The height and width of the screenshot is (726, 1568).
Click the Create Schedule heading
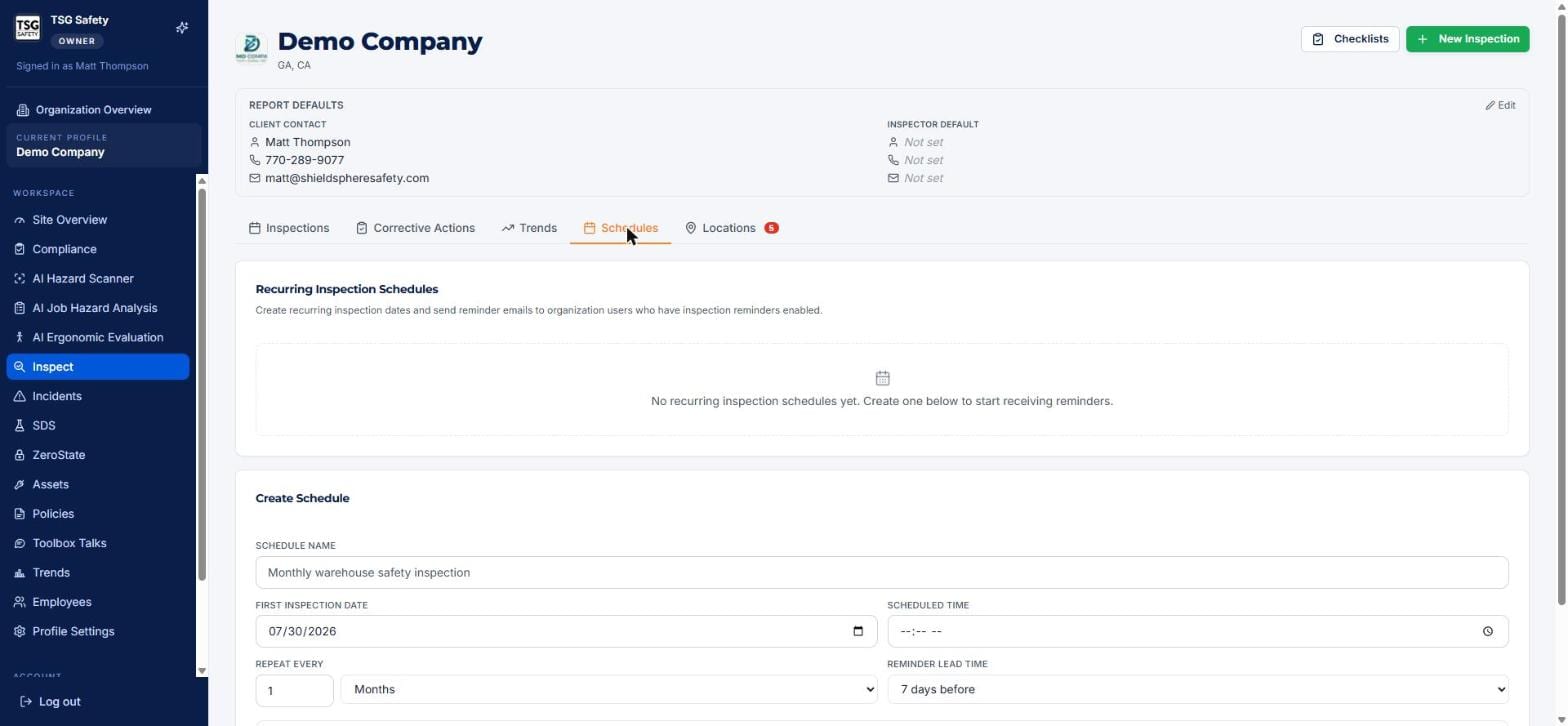click(x=302, y=498)
